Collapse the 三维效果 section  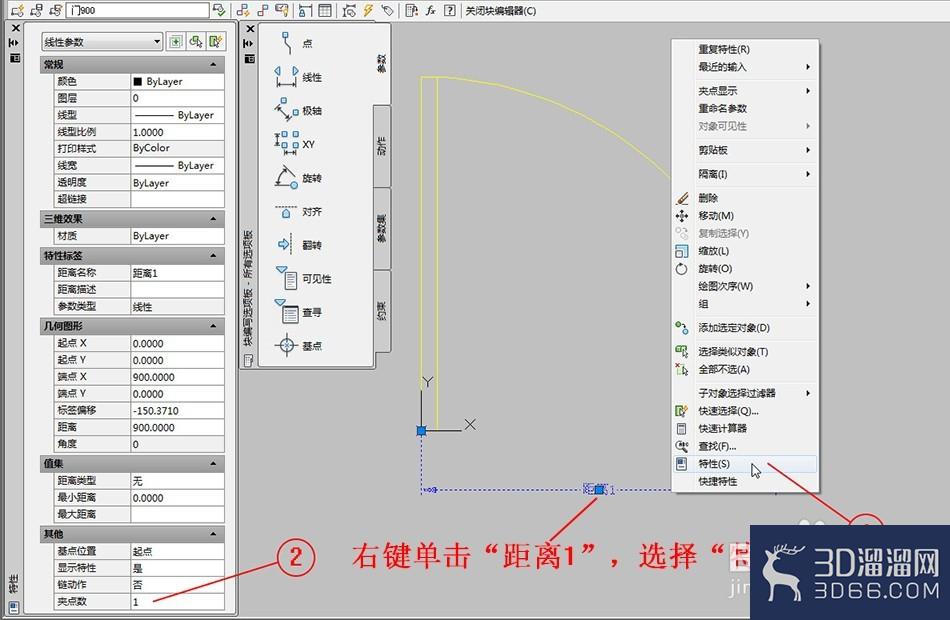click(x=213, y=219)
